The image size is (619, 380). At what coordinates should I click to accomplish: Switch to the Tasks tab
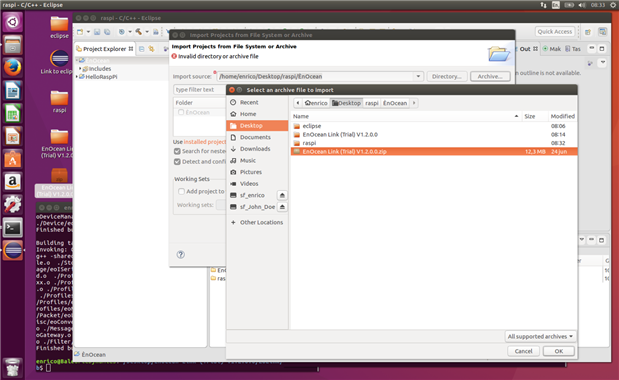click(573, 49)
